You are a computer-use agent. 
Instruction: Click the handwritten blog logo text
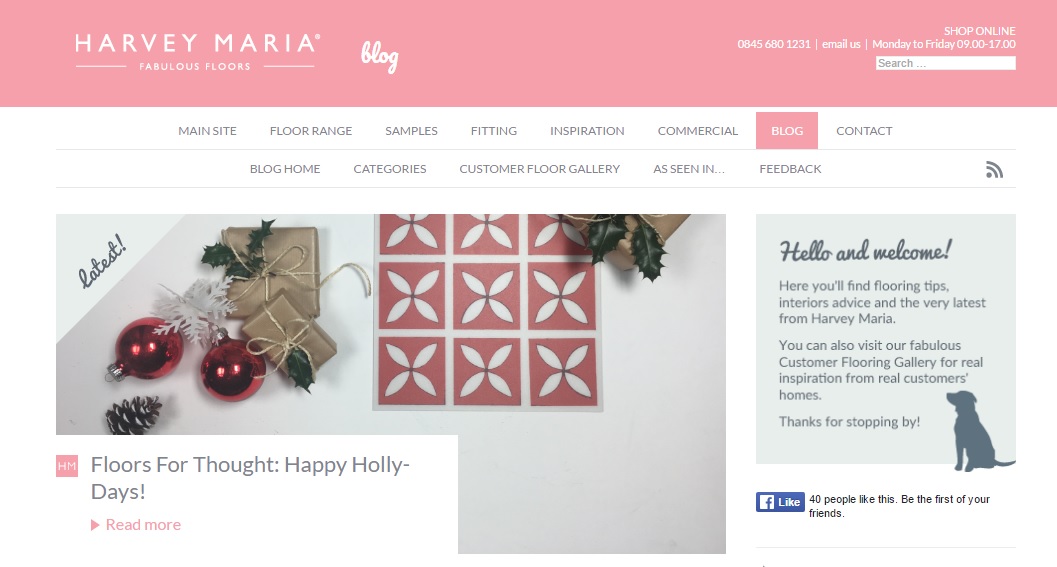(380, 57)
